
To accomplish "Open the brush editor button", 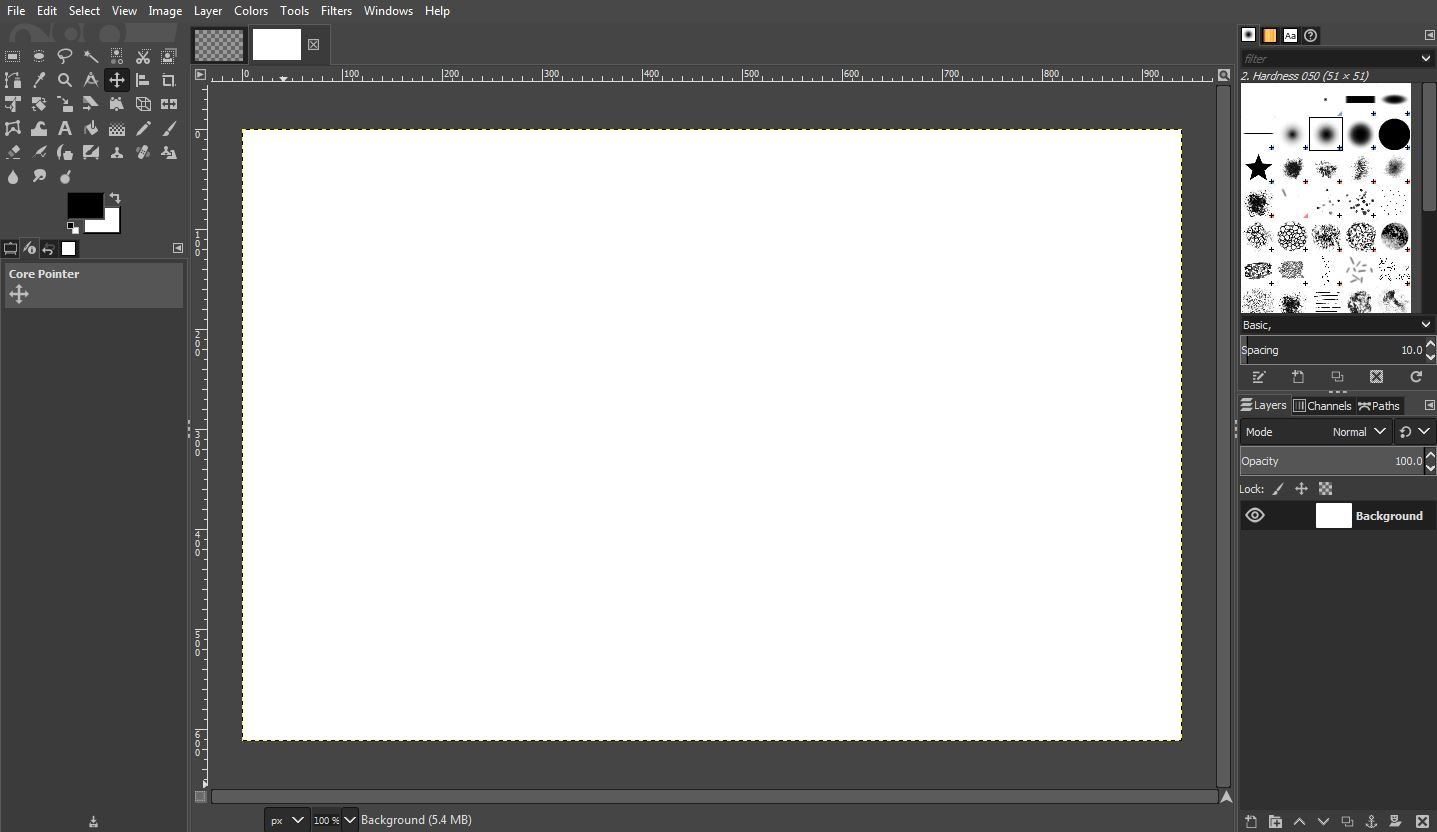I will click(x=1259, y=377).
